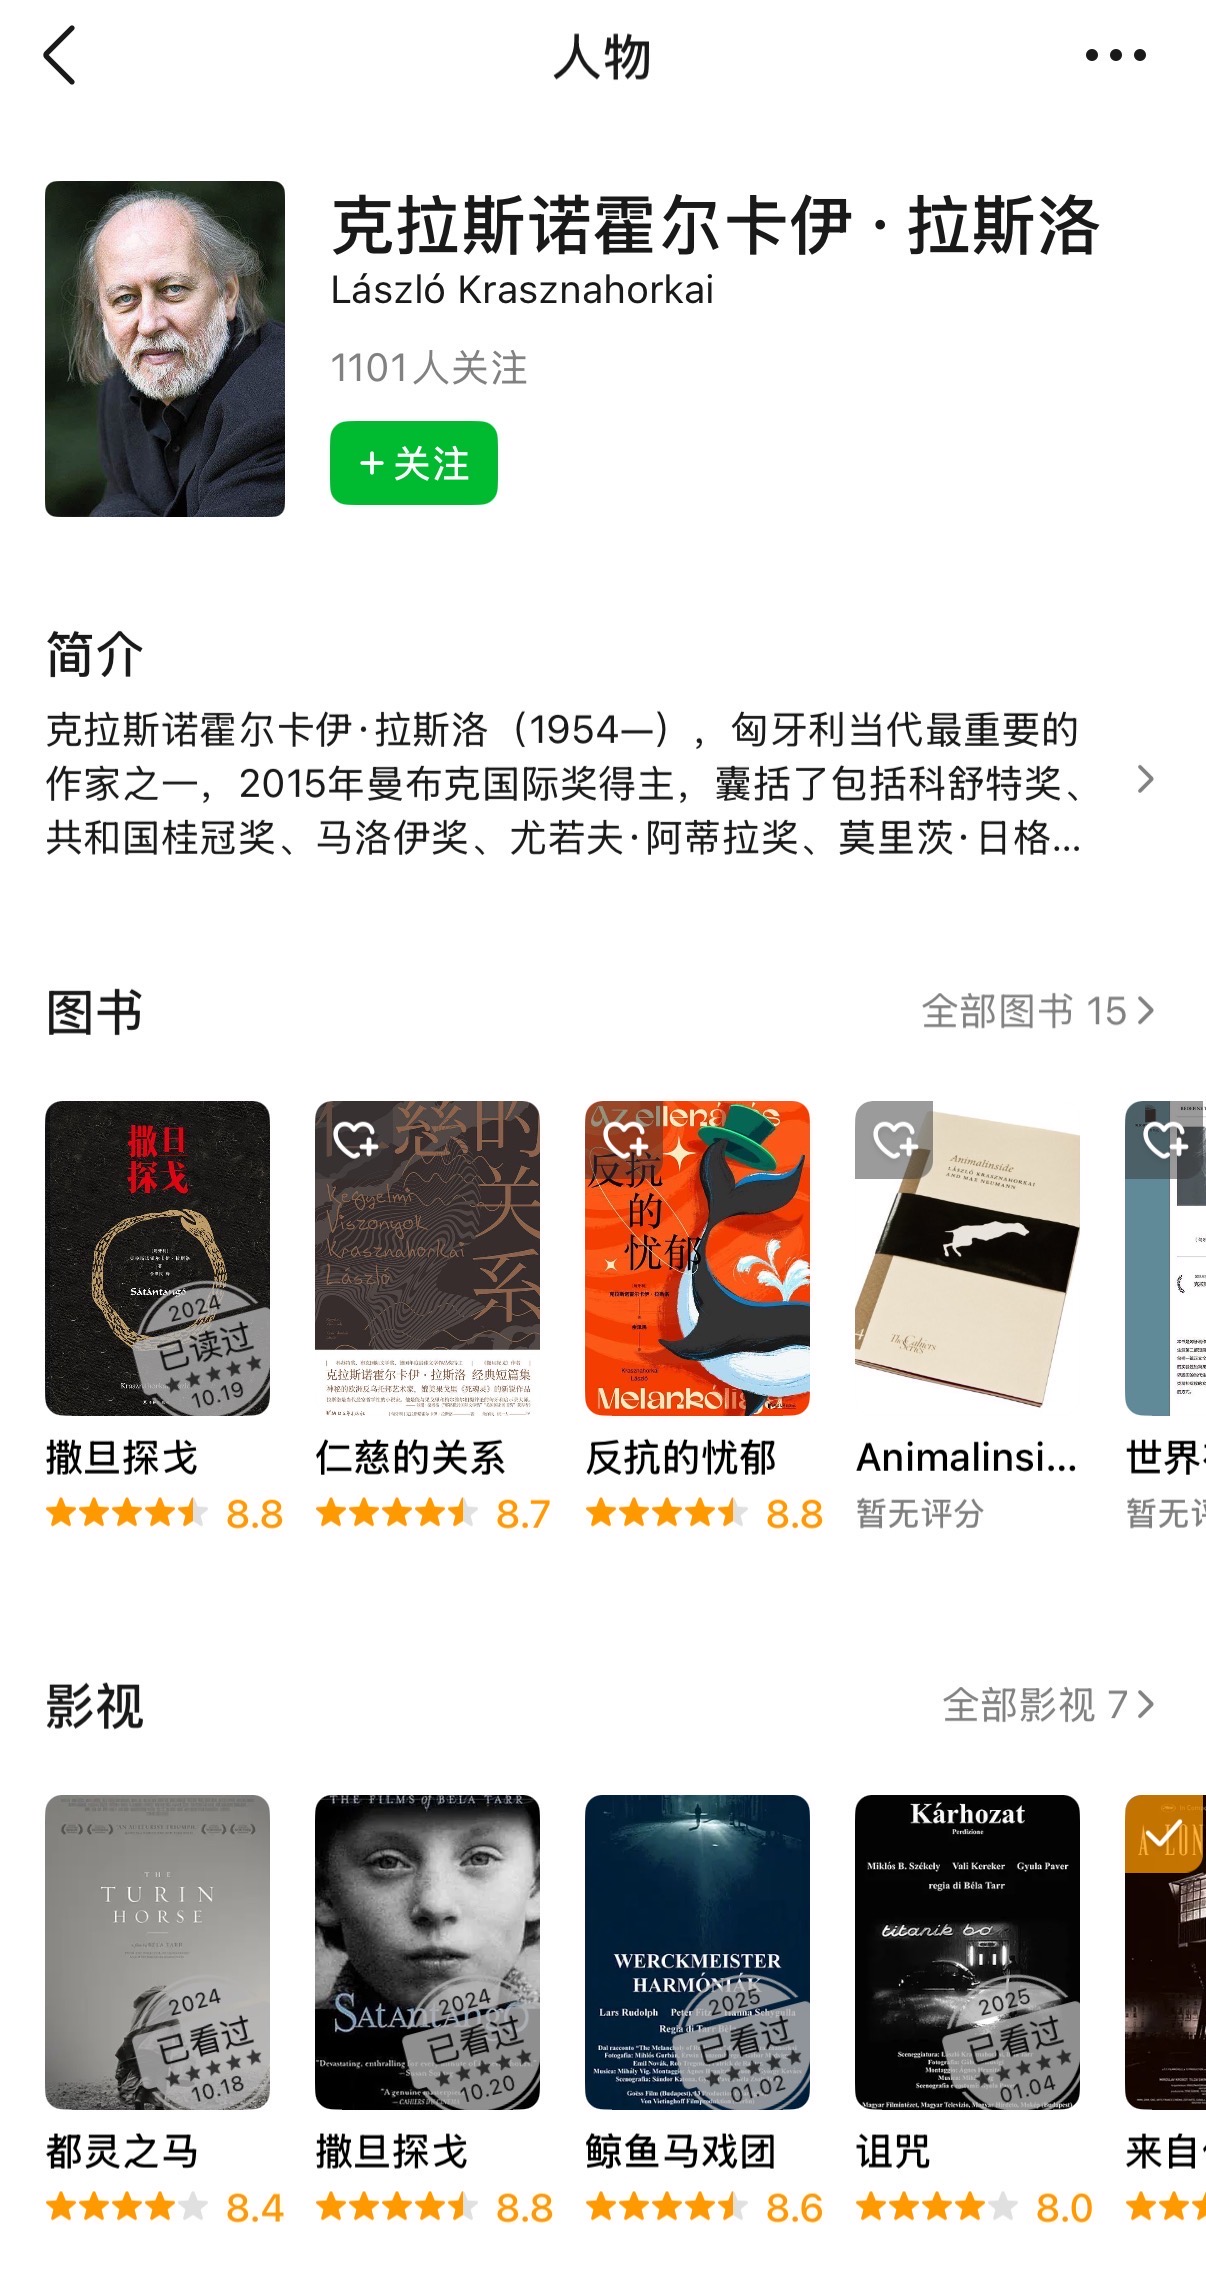
Task: Go back using the top-left arrow
Action: (x=60, y=56)
